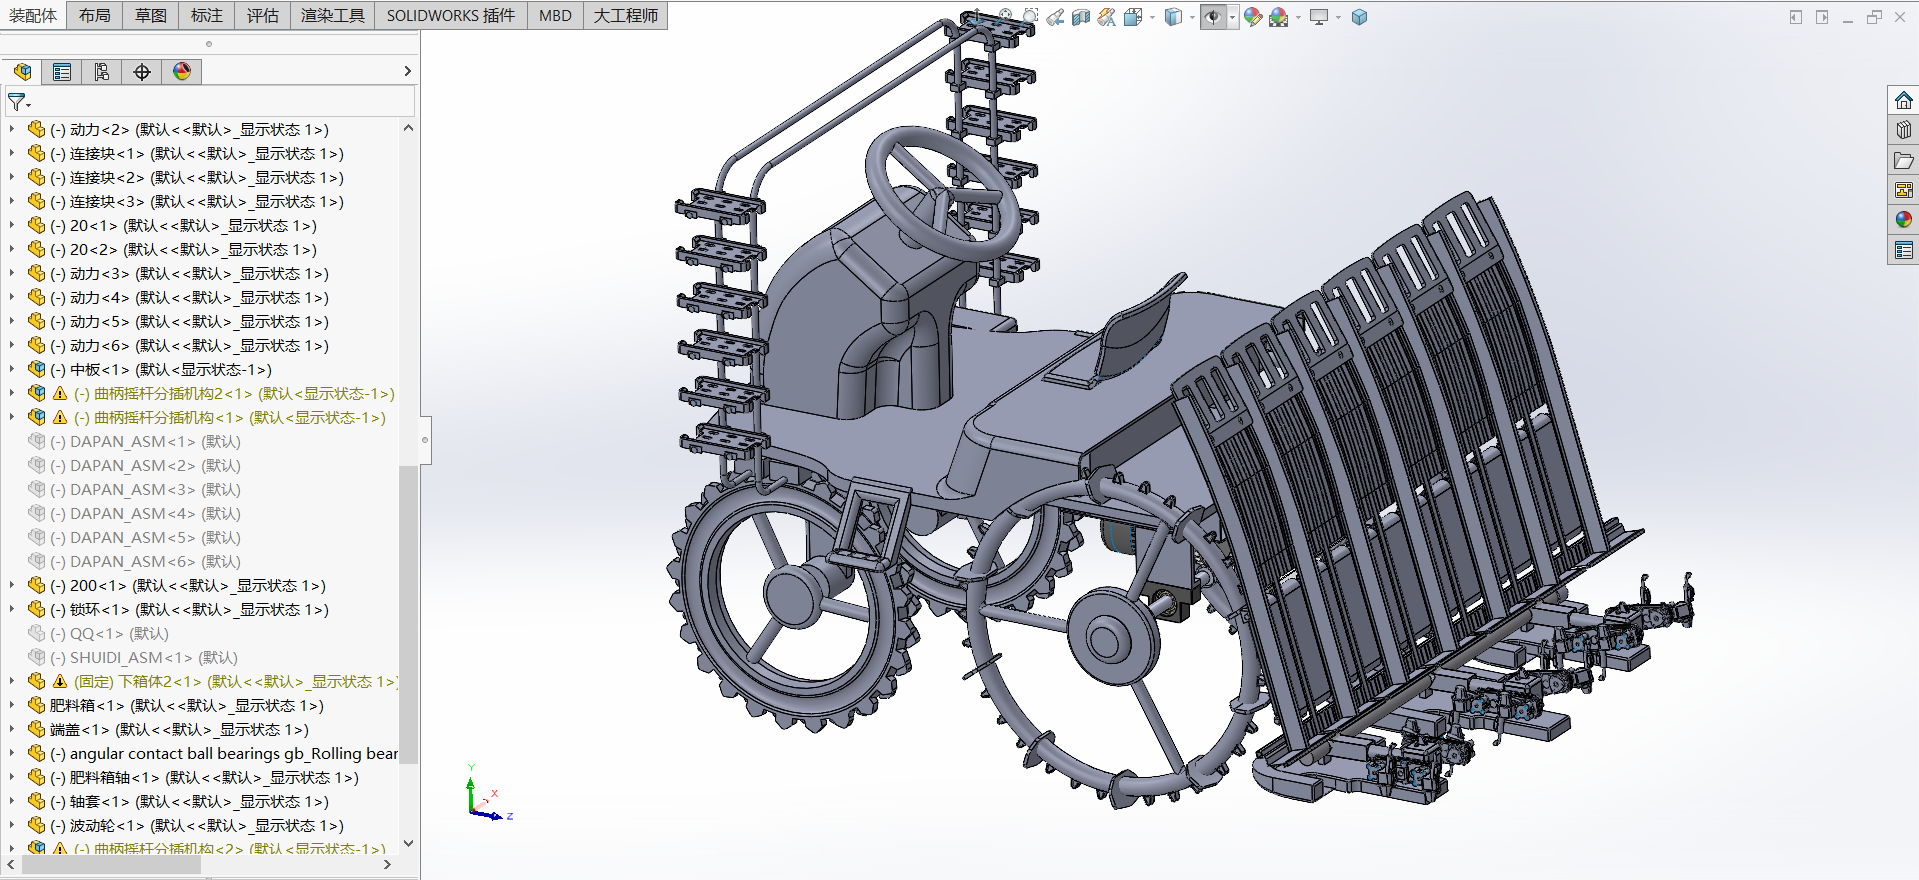Screen dimensions: 1919x880
Task: Click Zoom to Area magnifier icon
Action: click(1031, 16)
